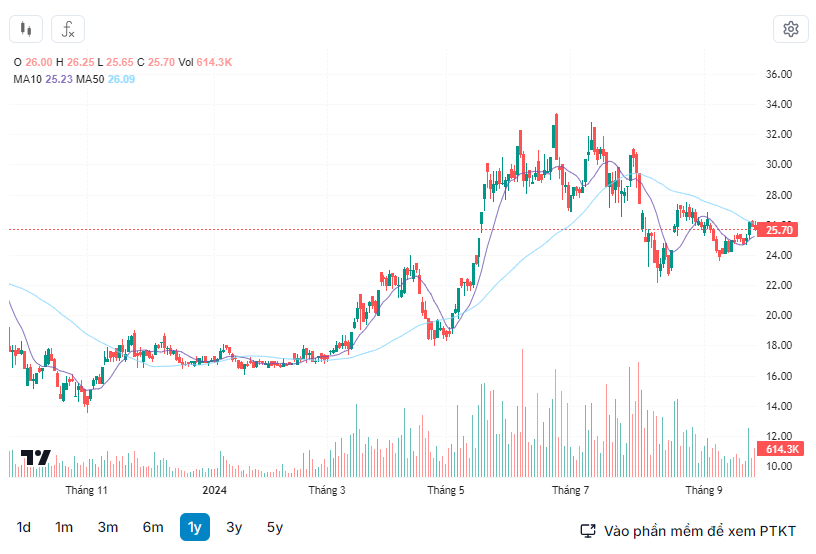816x554 pixels.
Task: Click the 25.70 current price label
Action: pos(779,230)
